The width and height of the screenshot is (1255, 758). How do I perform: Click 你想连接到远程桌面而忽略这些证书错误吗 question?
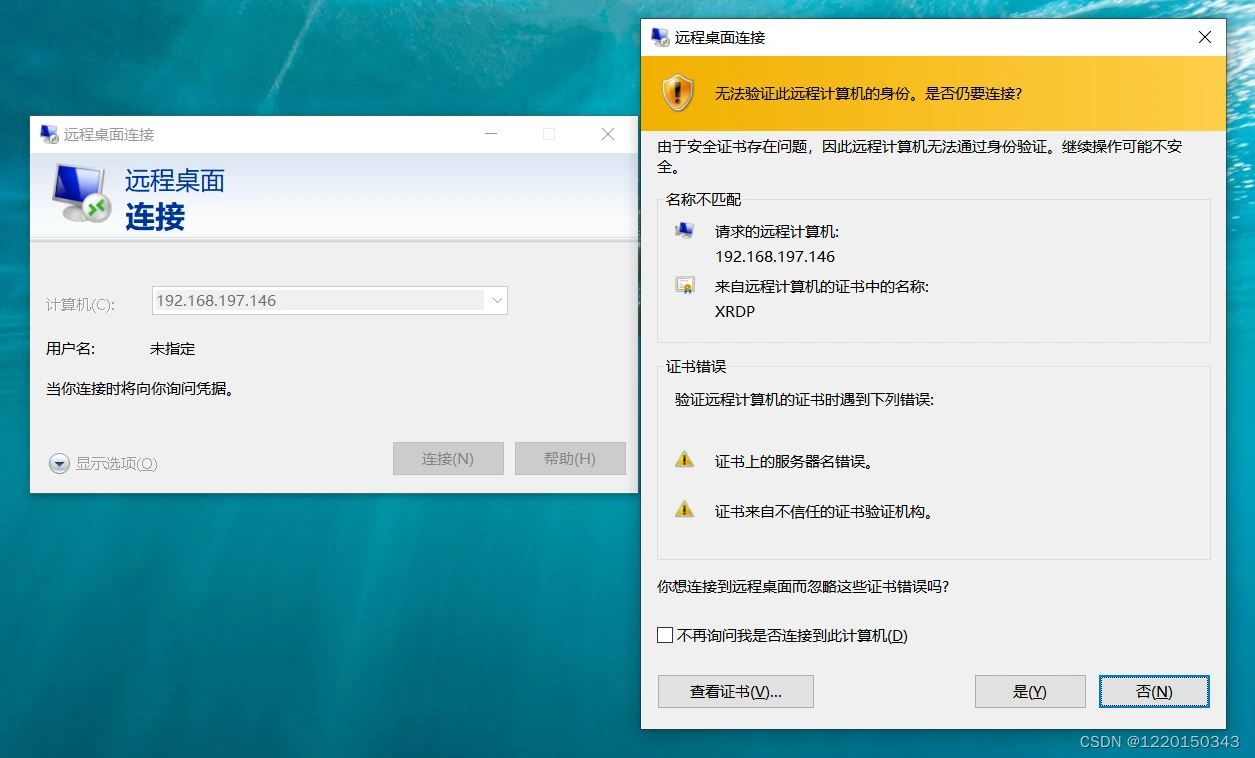tap(803, 587)
